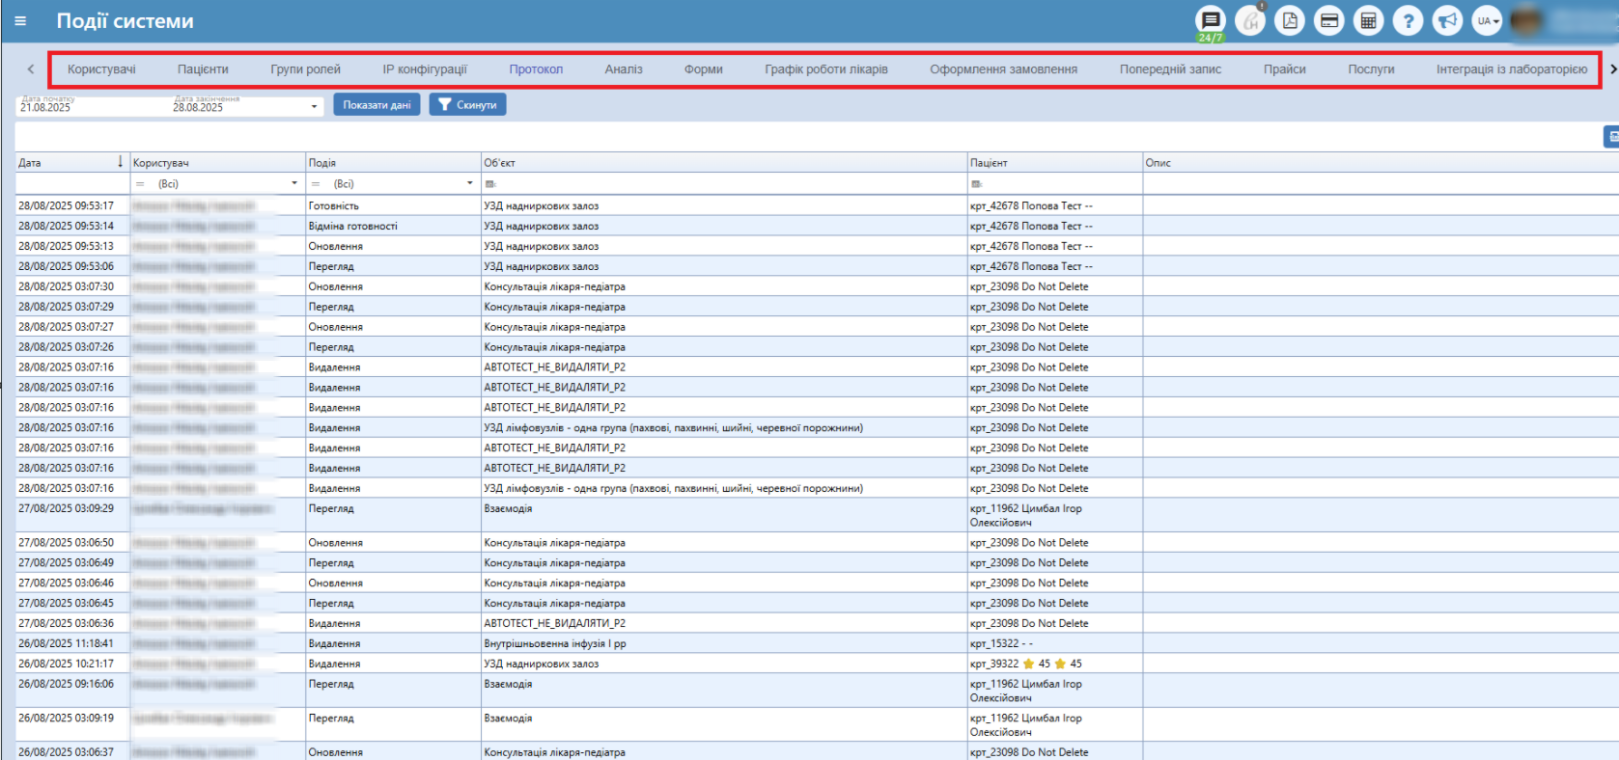Open the payment card icon
The image size is (1619, 760).
[1329, 20]
